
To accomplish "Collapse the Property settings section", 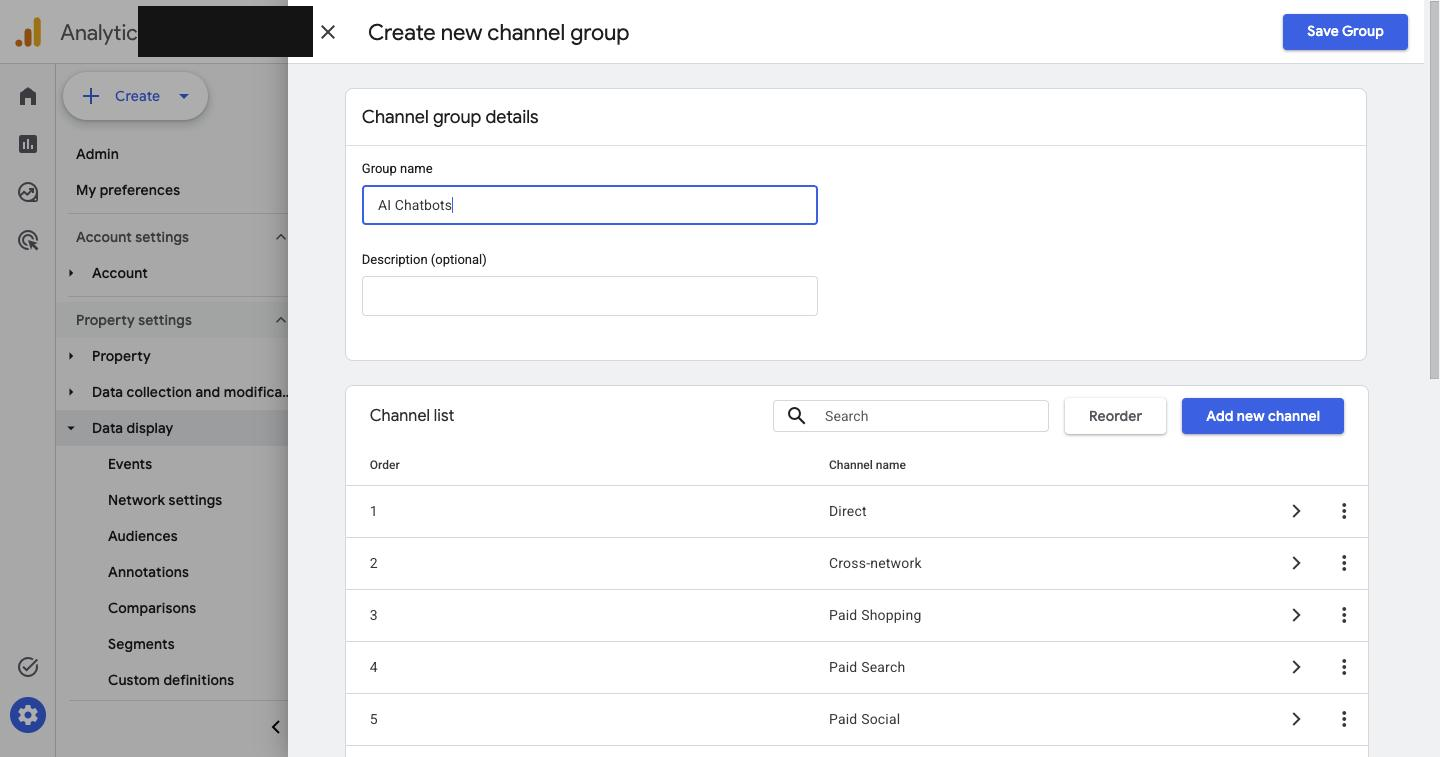I will [x=280, y=320].
